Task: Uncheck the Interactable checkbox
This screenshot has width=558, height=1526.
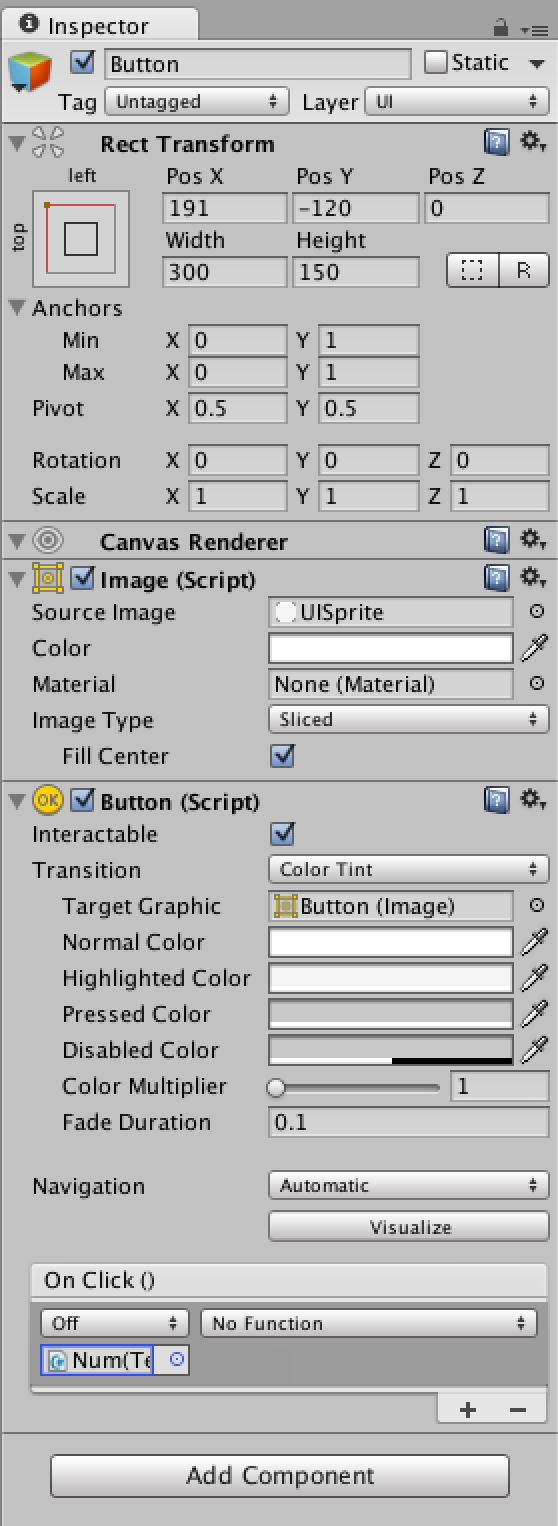Action: coord(283,834)
